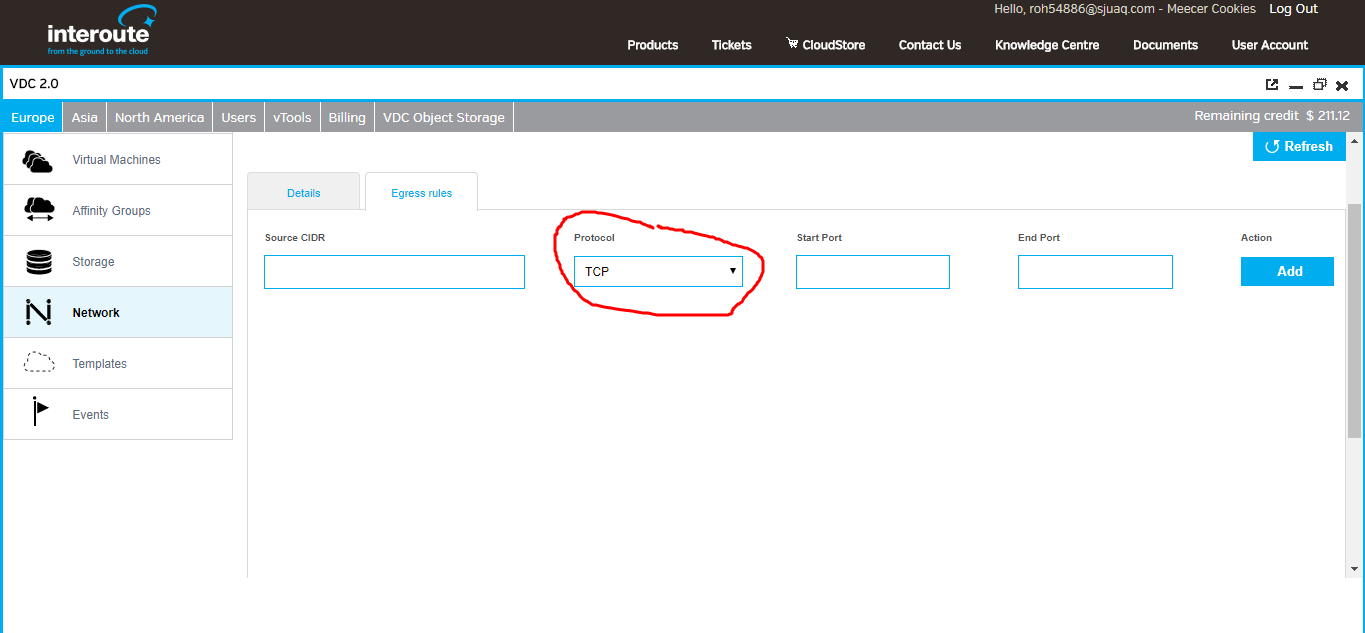The image size is (1365, 633).
Task: Pop out the VDC 2.0 window
Action: tap(1272, 85)
